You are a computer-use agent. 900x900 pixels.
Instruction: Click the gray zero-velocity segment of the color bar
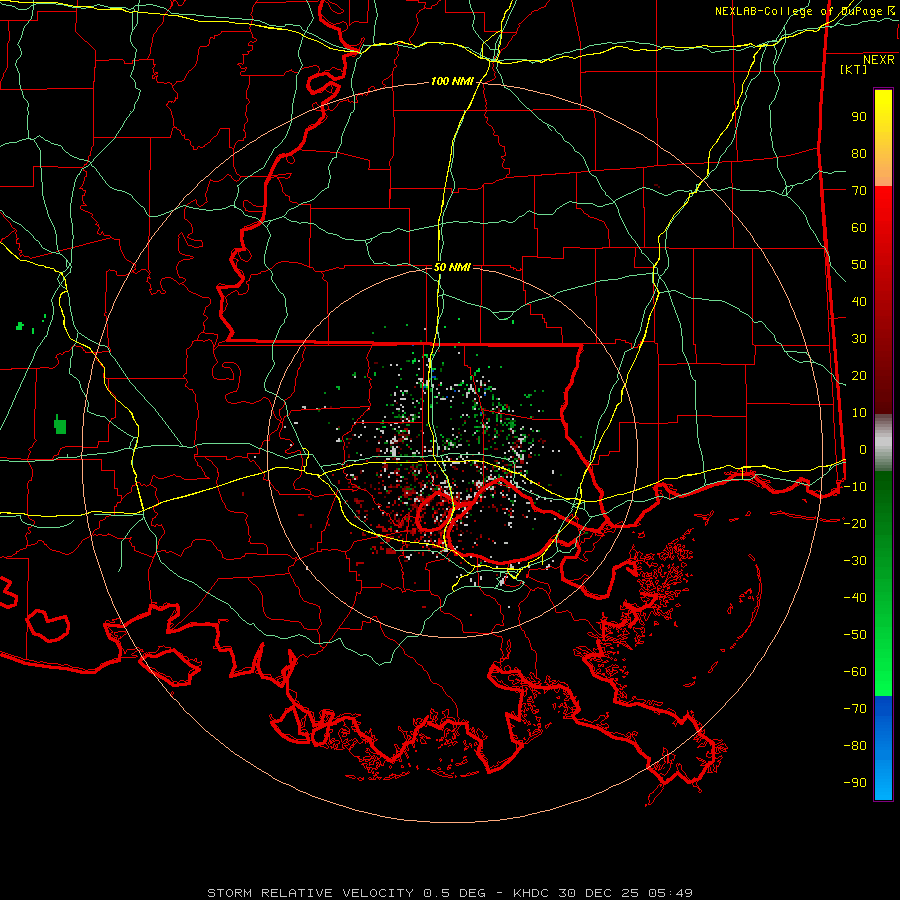point(883,443)
